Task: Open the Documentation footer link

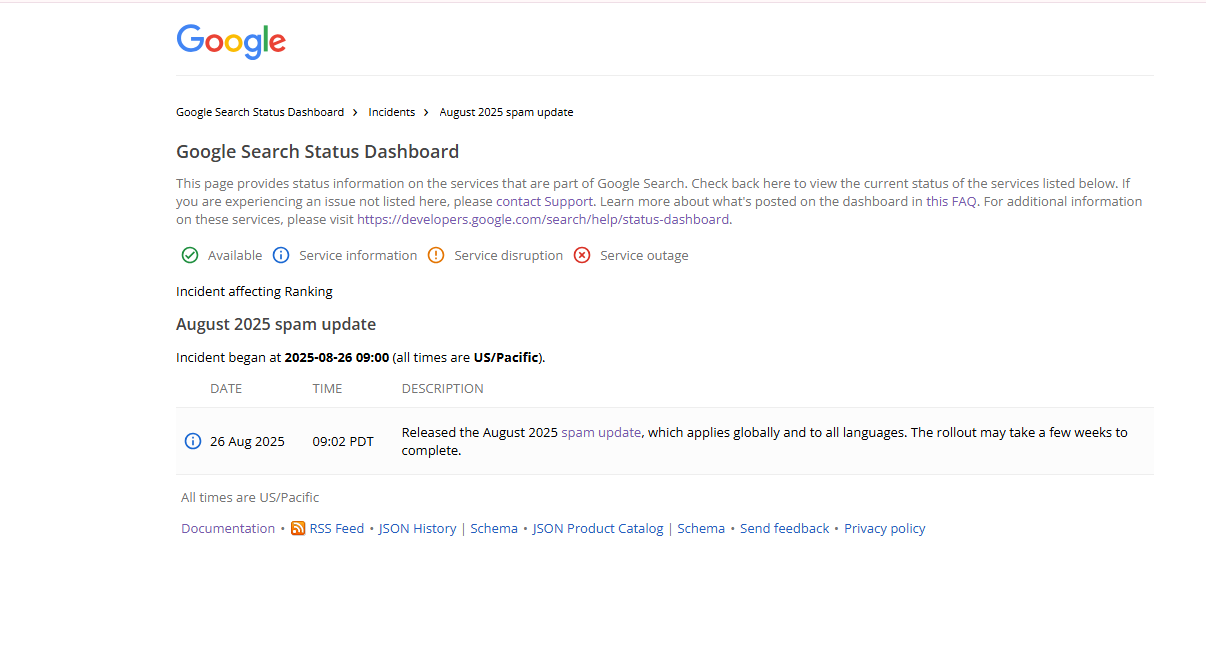Action: pos(228,528)
